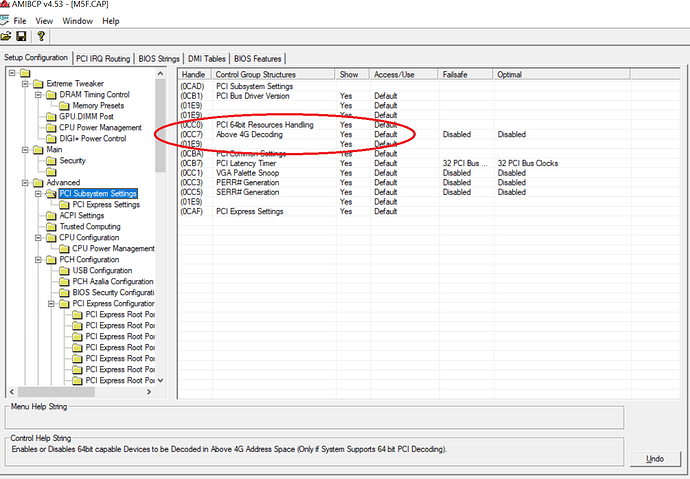Click the tree vertical scrollbar thumb

point(160,126)
